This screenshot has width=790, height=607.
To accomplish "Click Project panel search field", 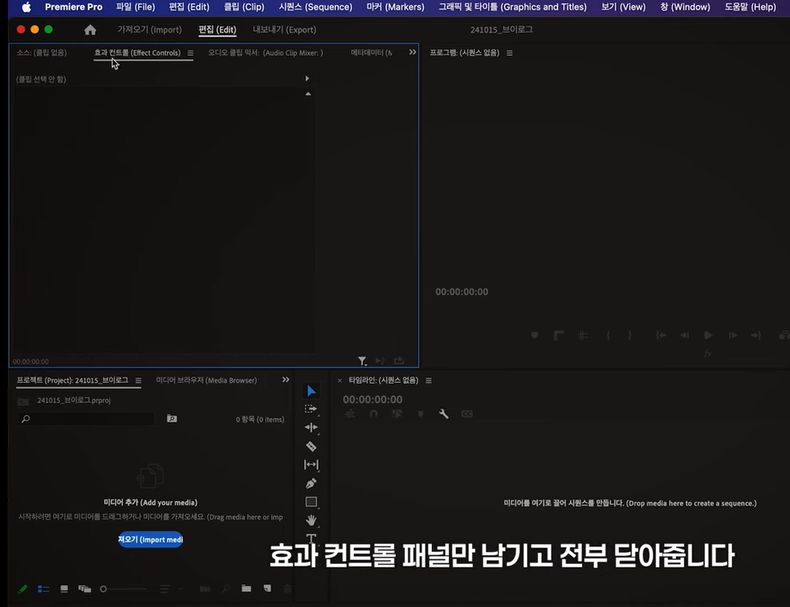I will pyautogui.click(x=86, y=419).
